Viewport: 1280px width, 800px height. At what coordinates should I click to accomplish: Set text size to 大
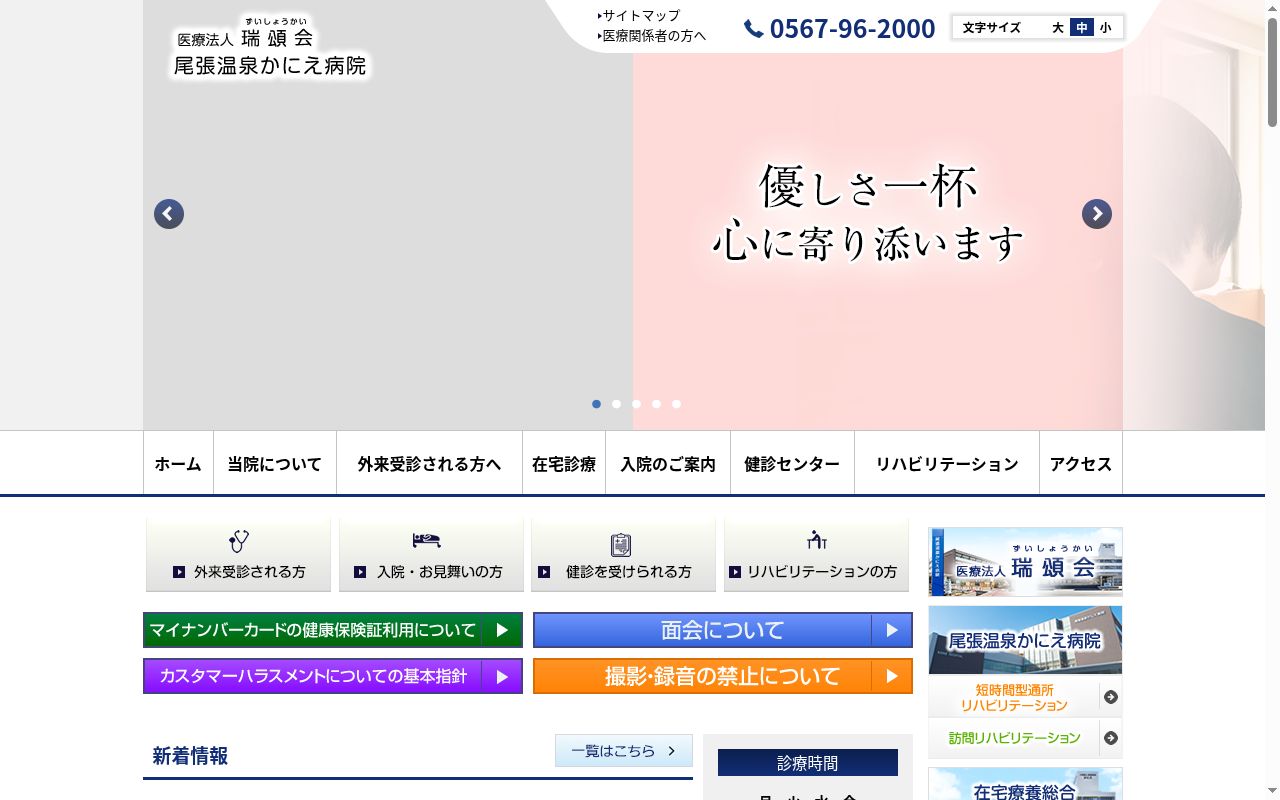point(1058,28)
